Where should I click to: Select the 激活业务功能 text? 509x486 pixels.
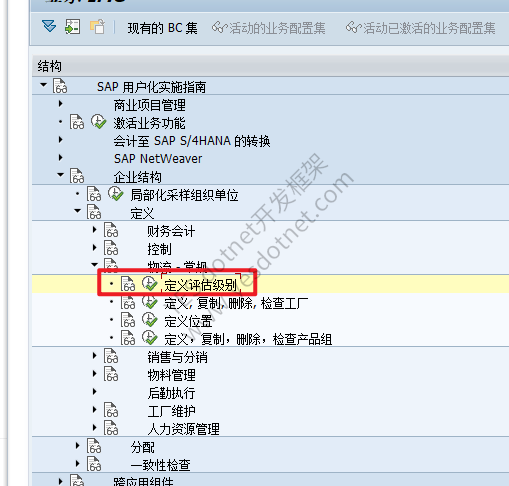[x=149, y=123]
